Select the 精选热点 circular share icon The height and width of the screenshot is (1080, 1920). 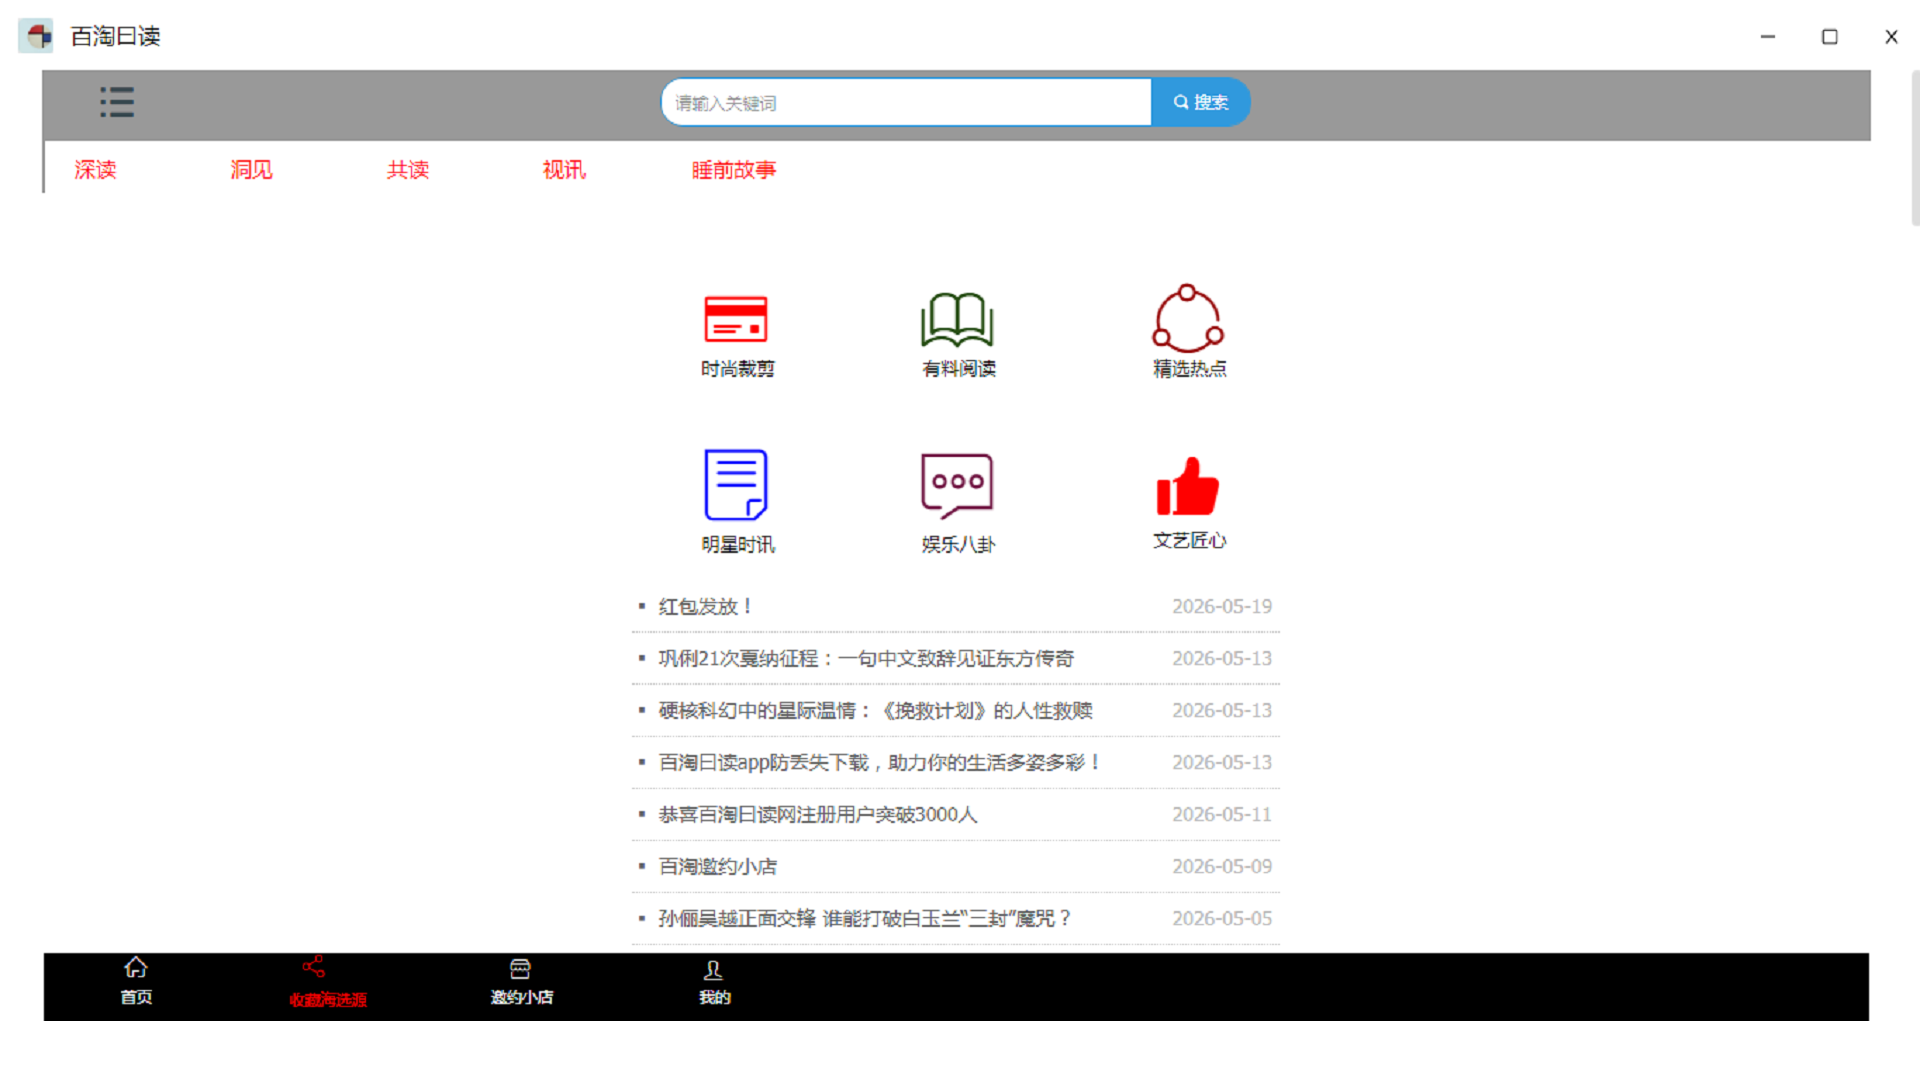1188,318
